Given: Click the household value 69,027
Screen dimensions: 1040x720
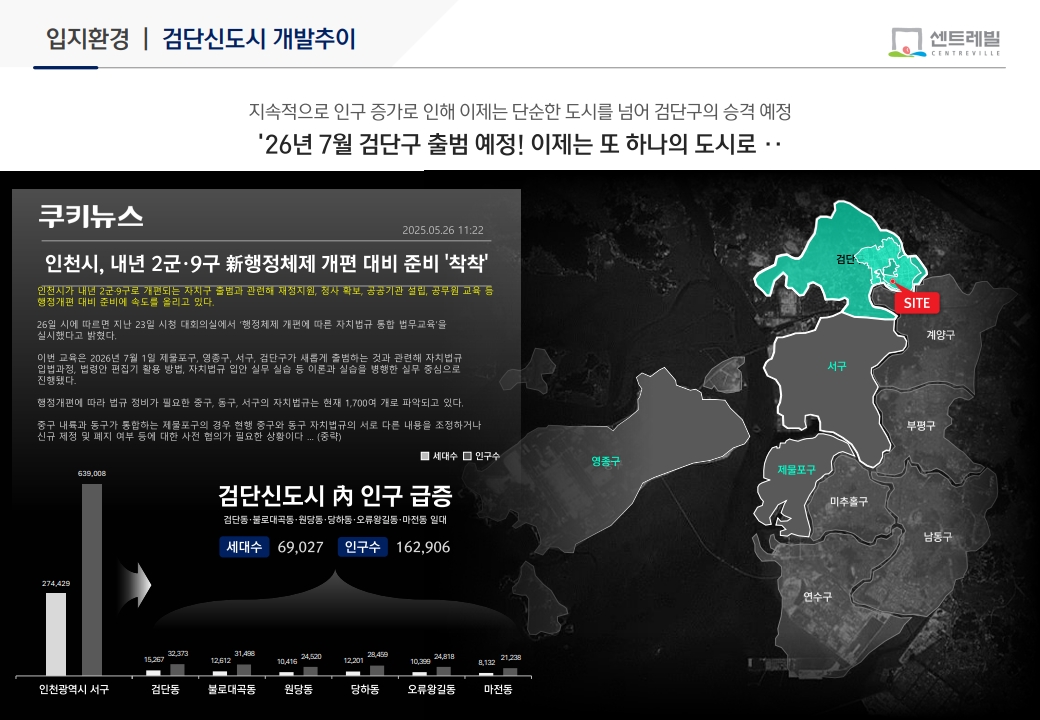Looking at the screenshot, I should click(300, 547).
